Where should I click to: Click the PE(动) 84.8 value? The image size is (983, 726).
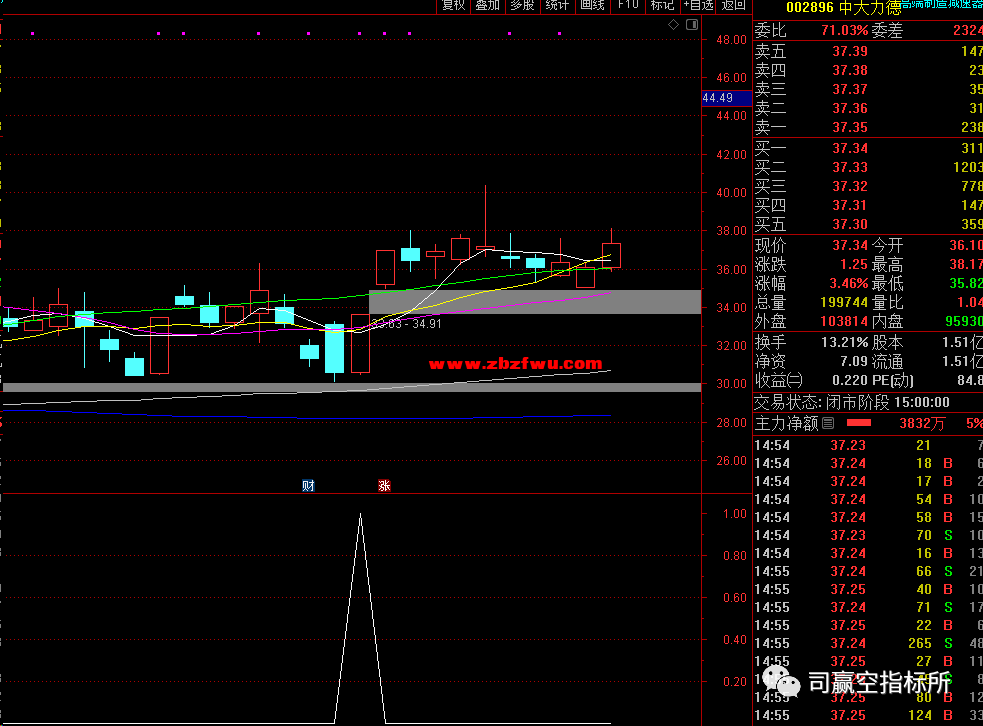(x=970, y=380)
